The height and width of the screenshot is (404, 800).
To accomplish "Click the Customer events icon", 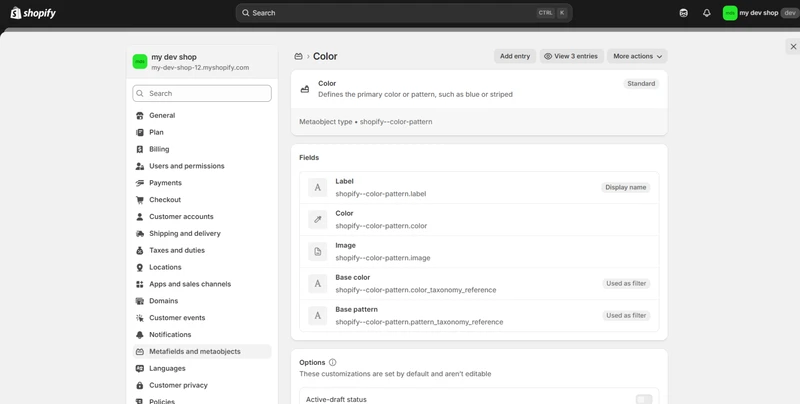I will click(140, 318).
